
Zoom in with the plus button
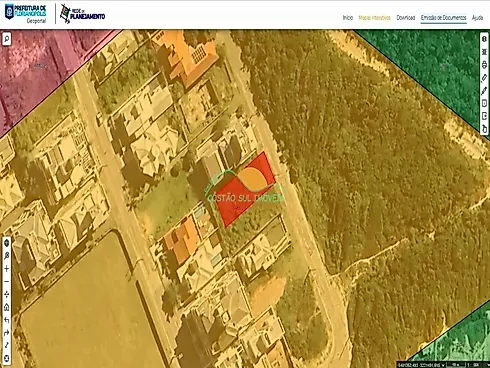pos(7,269)
